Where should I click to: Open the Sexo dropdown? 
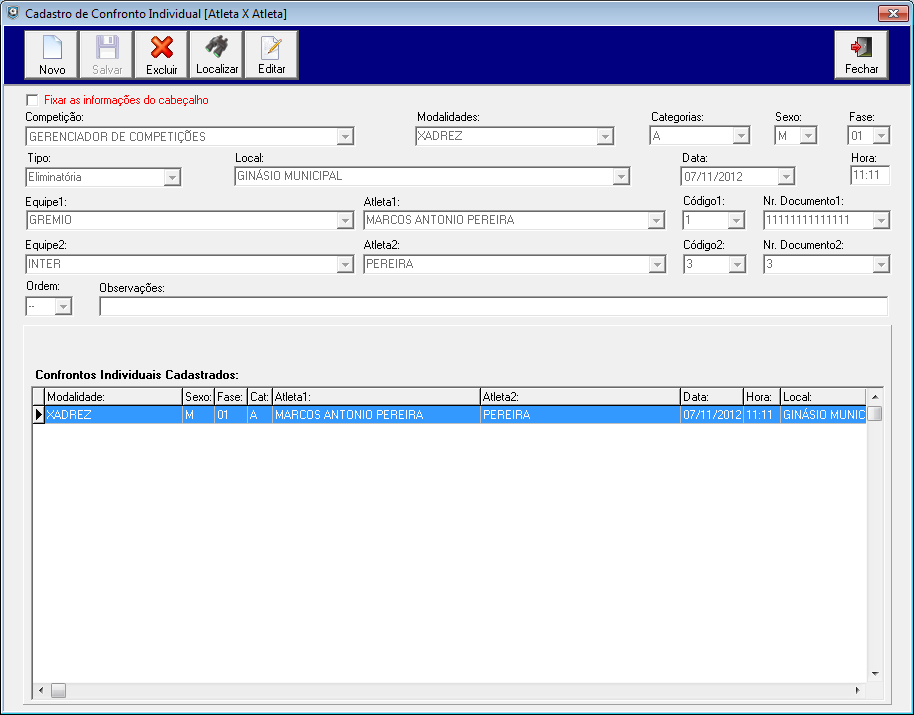808,136
